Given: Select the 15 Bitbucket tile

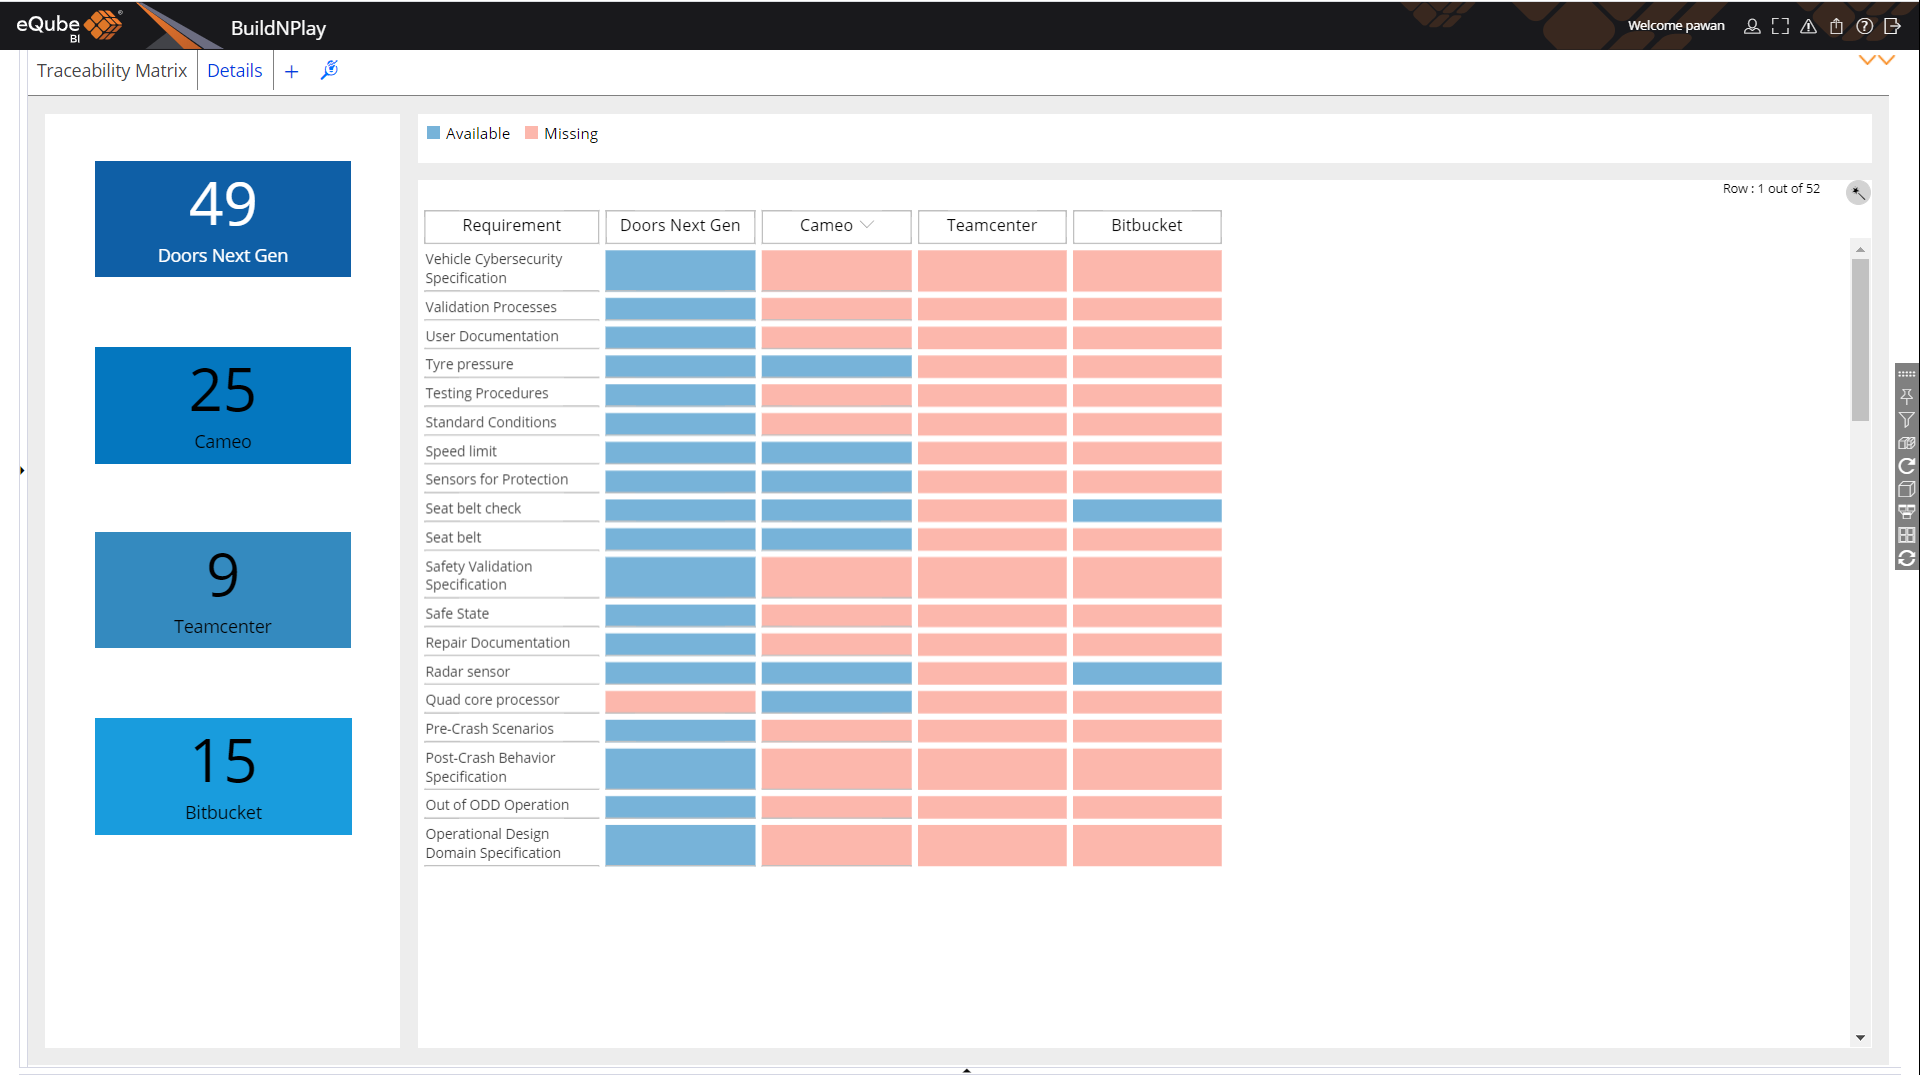Looking at the screenshot, I should coord(223,776).
